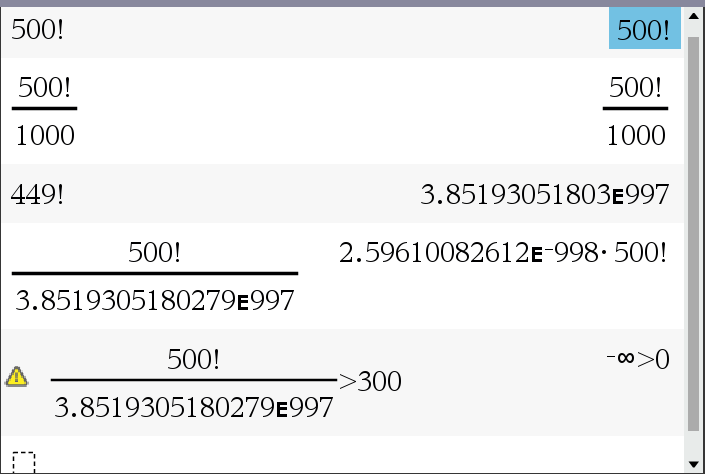
Task: Click the empty dashed entry box
Action: pos(24,462)
